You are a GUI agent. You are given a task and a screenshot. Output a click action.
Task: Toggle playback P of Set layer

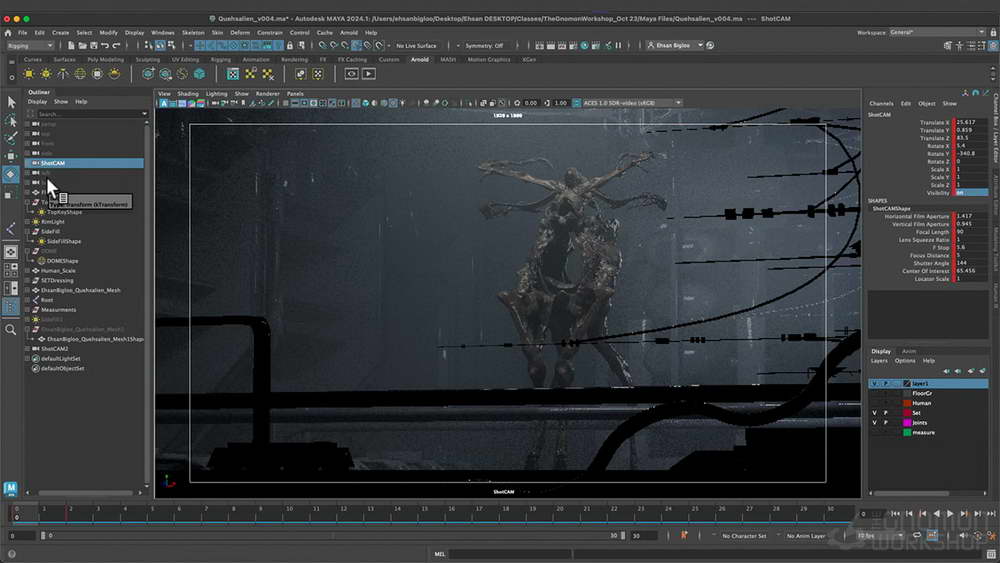point(885,413)
